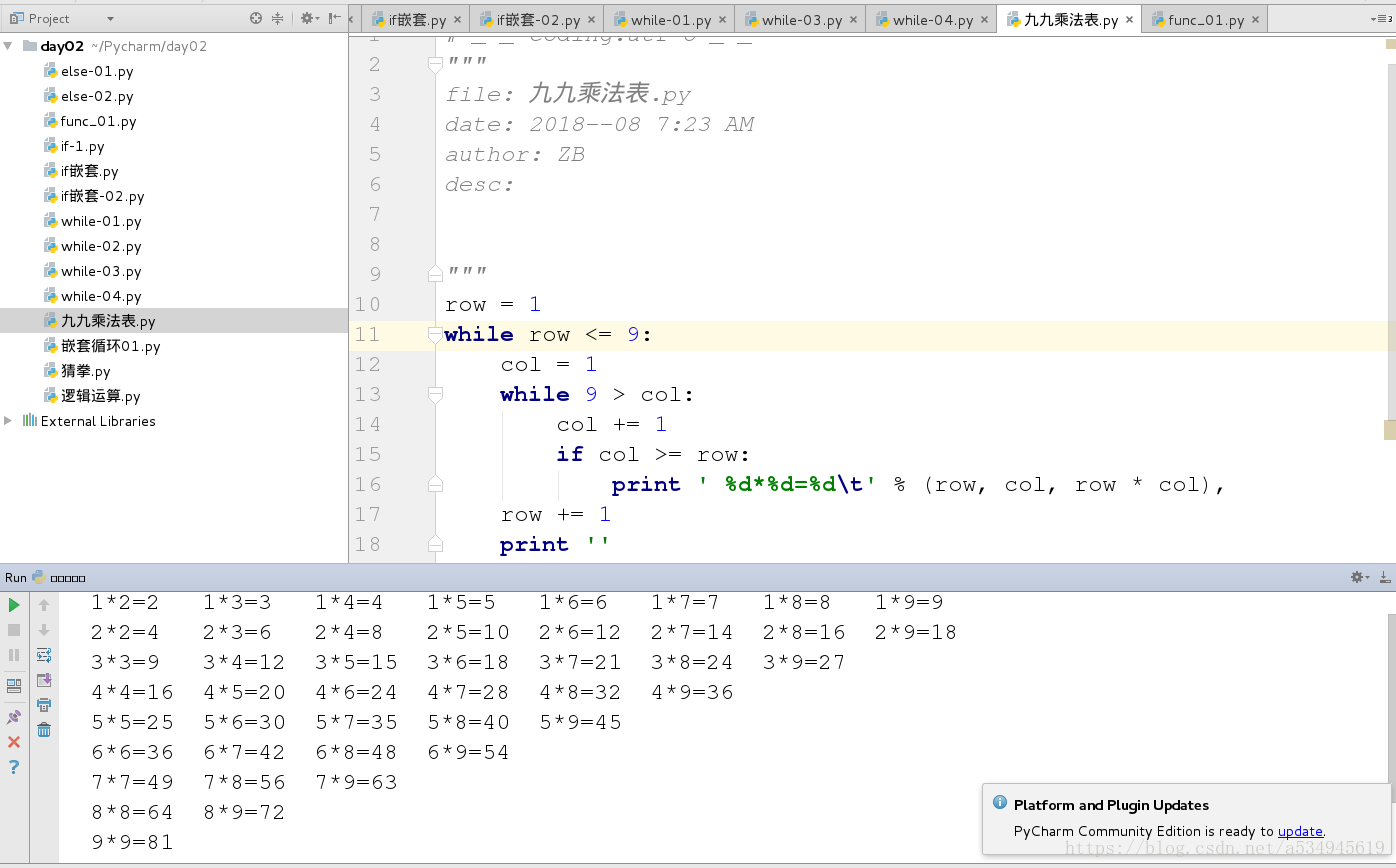Open the Project view selector dropdown
Screen dimensions: 1396x868
click(109, 19)
